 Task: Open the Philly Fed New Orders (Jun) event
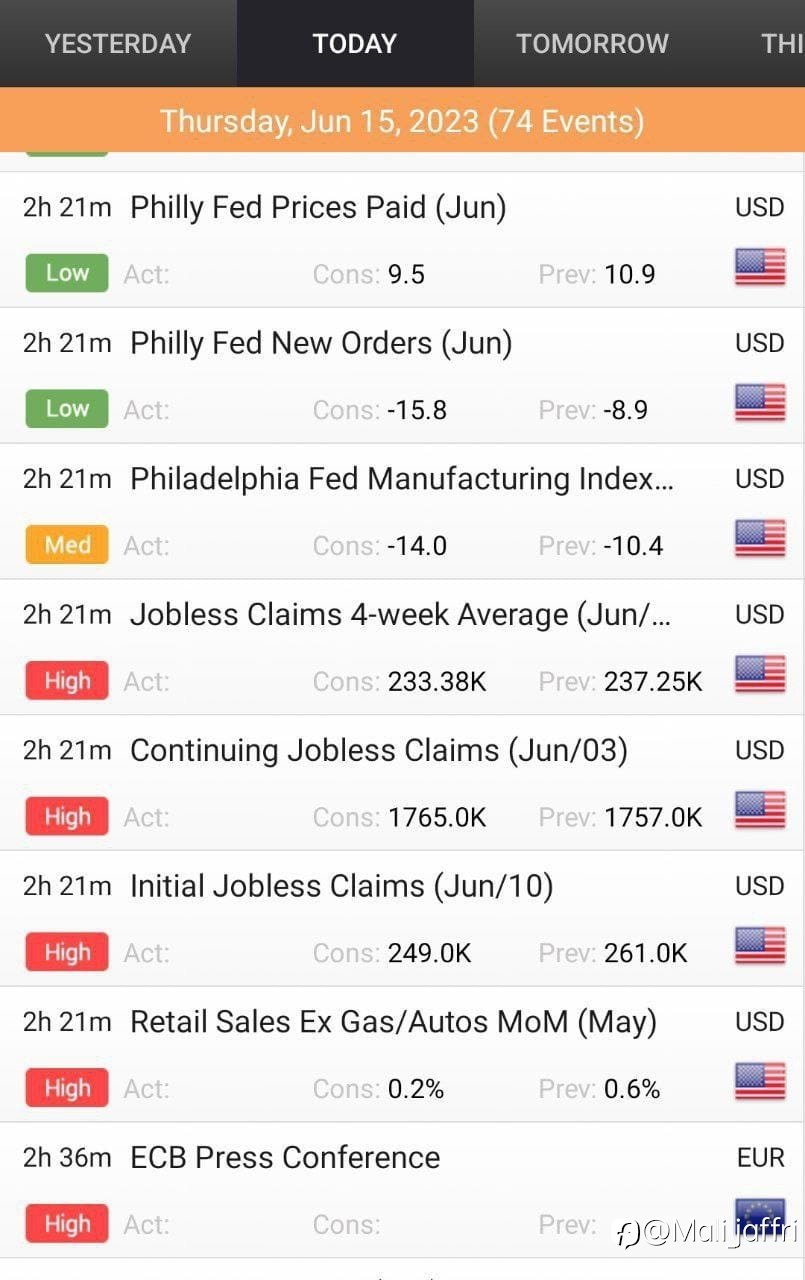(x=402, y=376)
